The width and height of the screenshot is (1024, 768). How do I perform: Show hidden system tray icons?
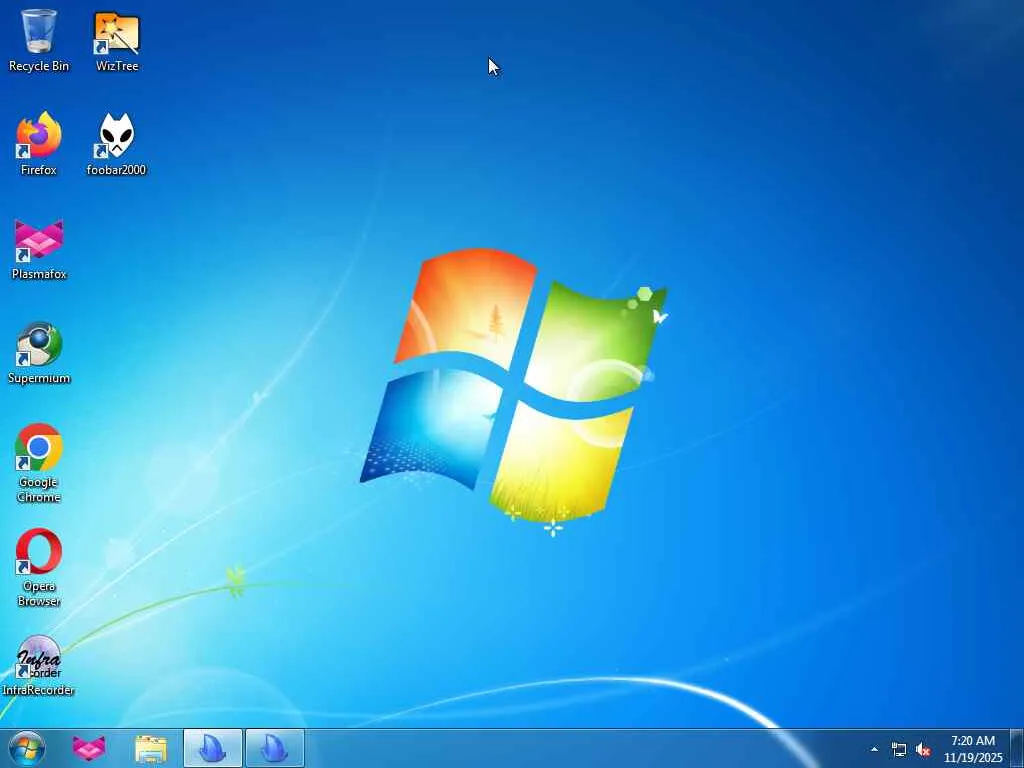click(x=874, y=749)
